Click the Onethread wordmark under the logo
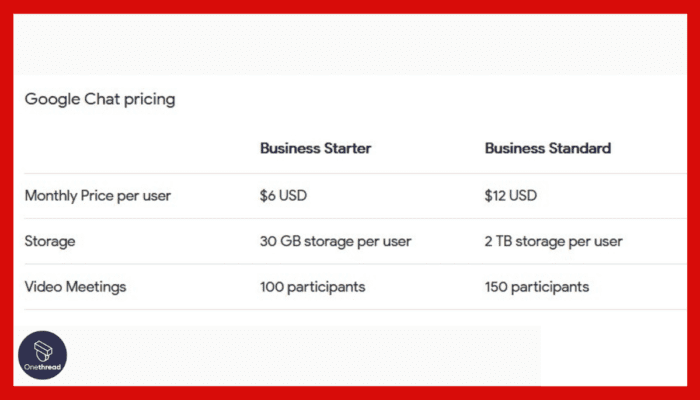 [43, 367]
